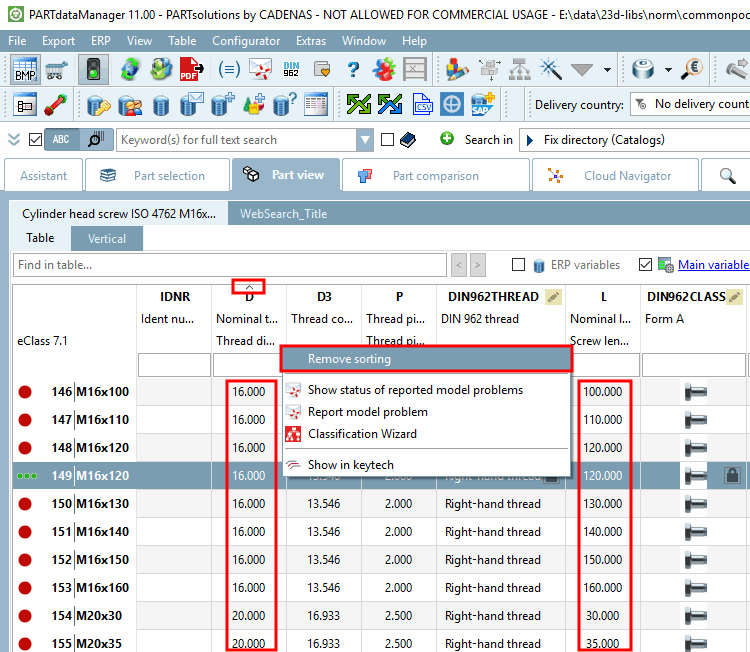The image size is (750, 652).
Task: Click the folder with heart favorites icon
Action: coord(322,69)
